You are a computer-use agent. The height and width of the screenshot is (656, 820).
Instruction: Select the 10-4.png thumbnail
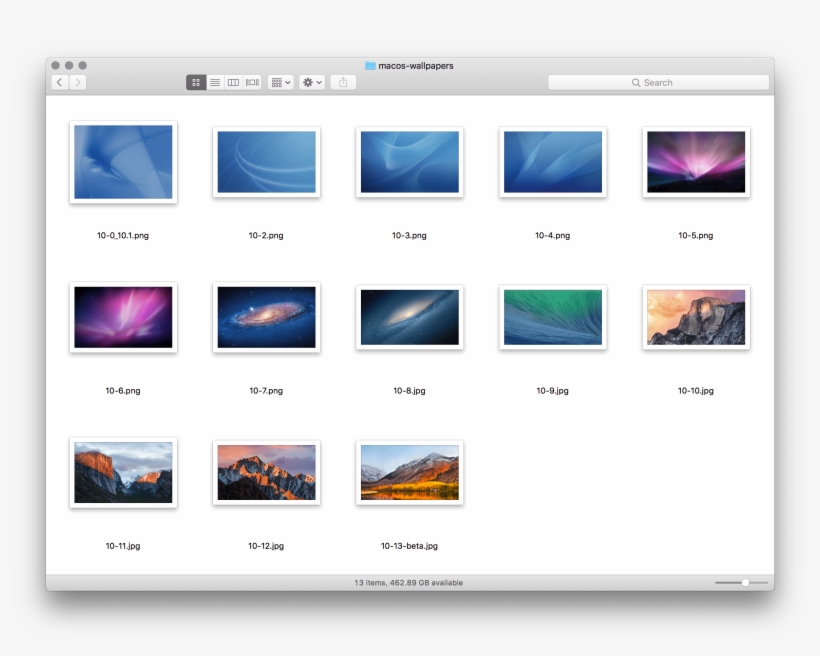point(553,162)
